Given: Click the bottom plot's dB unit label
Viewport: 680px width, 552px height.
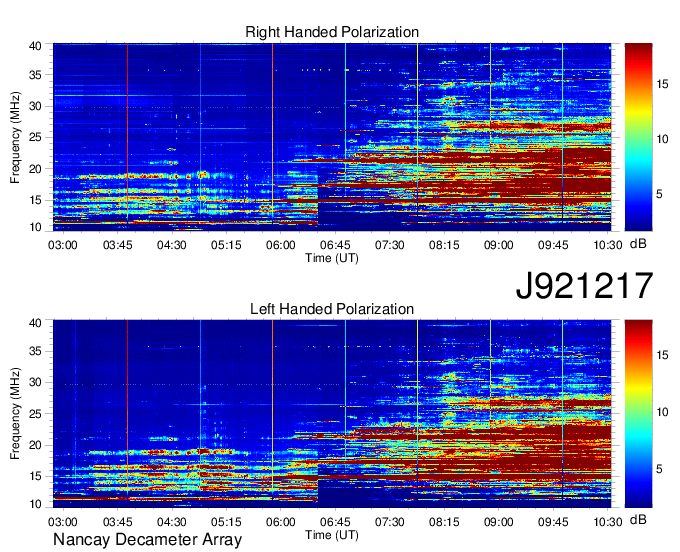Looking at the screenshot, I should pyautogui.click(x=638, y=519).
